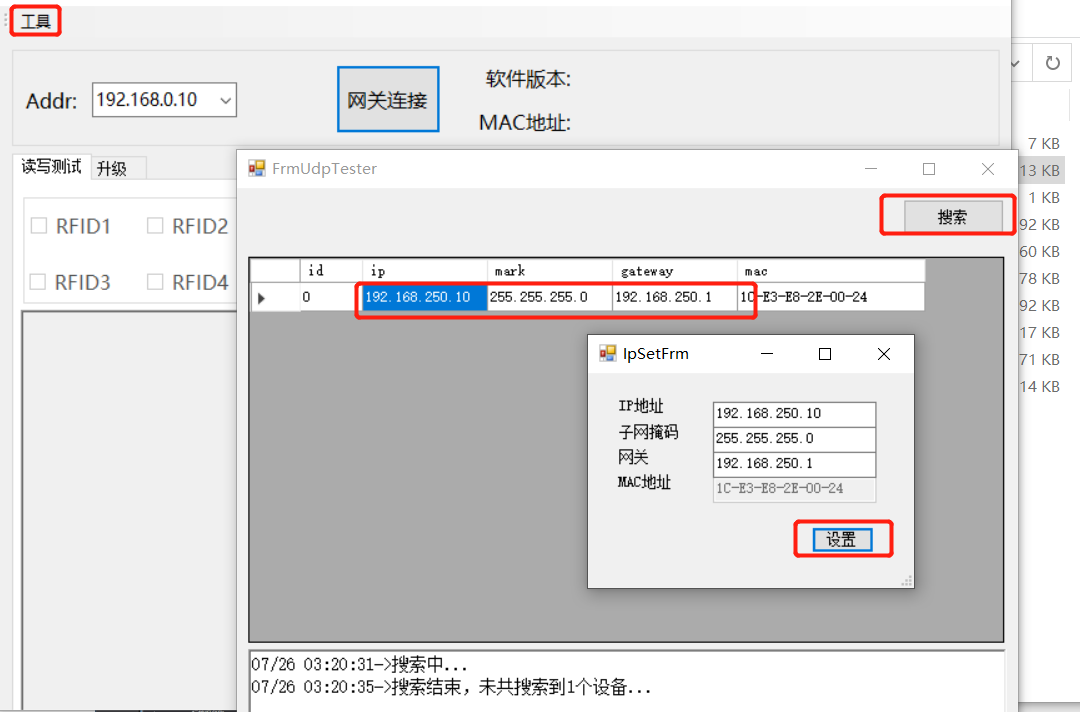The width and height of the screenshot is (1080, 712).
Task: Enable the RFID2 checkbox
Action: pos(155,226)
